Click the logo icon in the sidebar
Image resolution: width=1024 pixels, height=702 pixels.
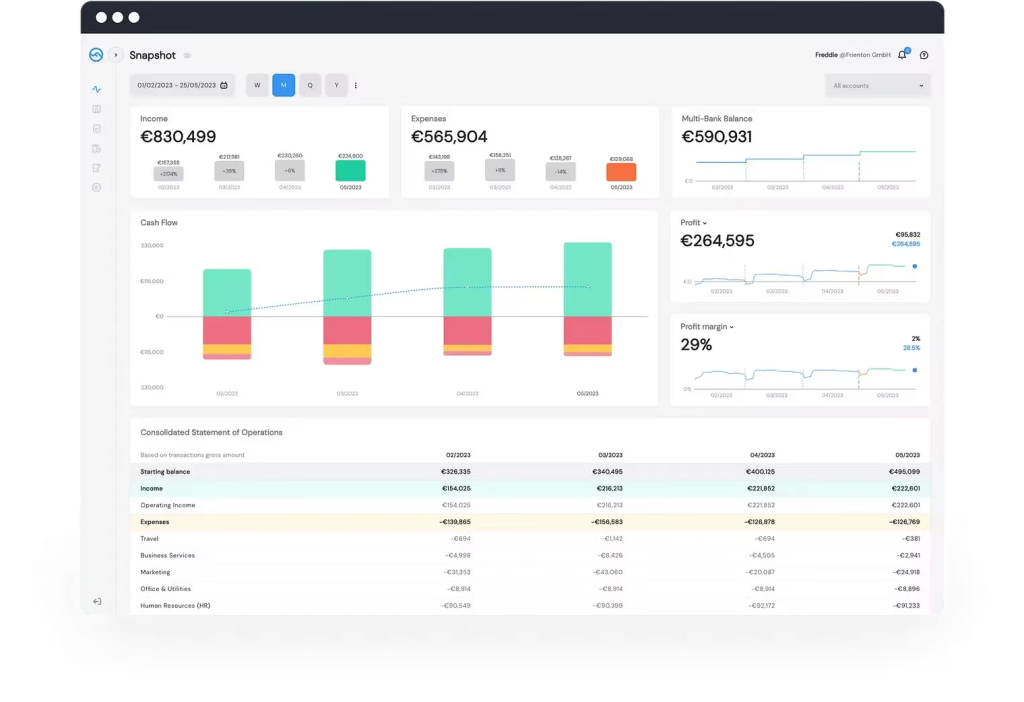[96, 55]
